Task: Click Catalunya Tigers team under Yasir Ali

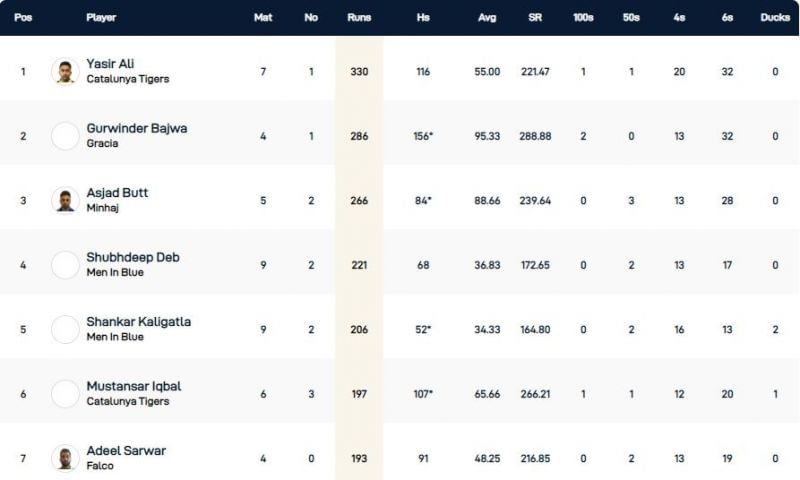Action: [x=127, y=79]
